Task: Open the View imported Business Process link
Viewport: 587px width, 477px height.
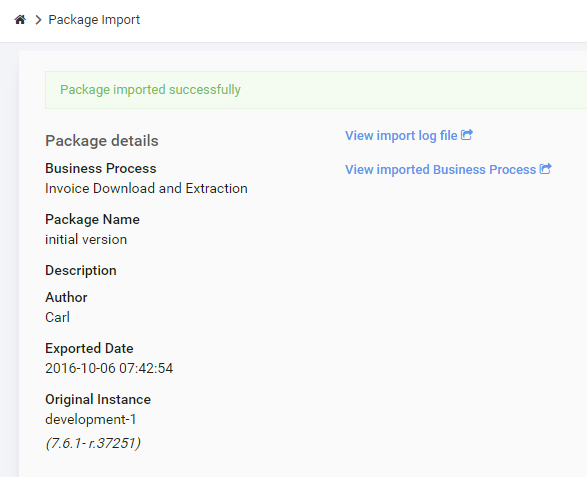Action: pos(440,170)
